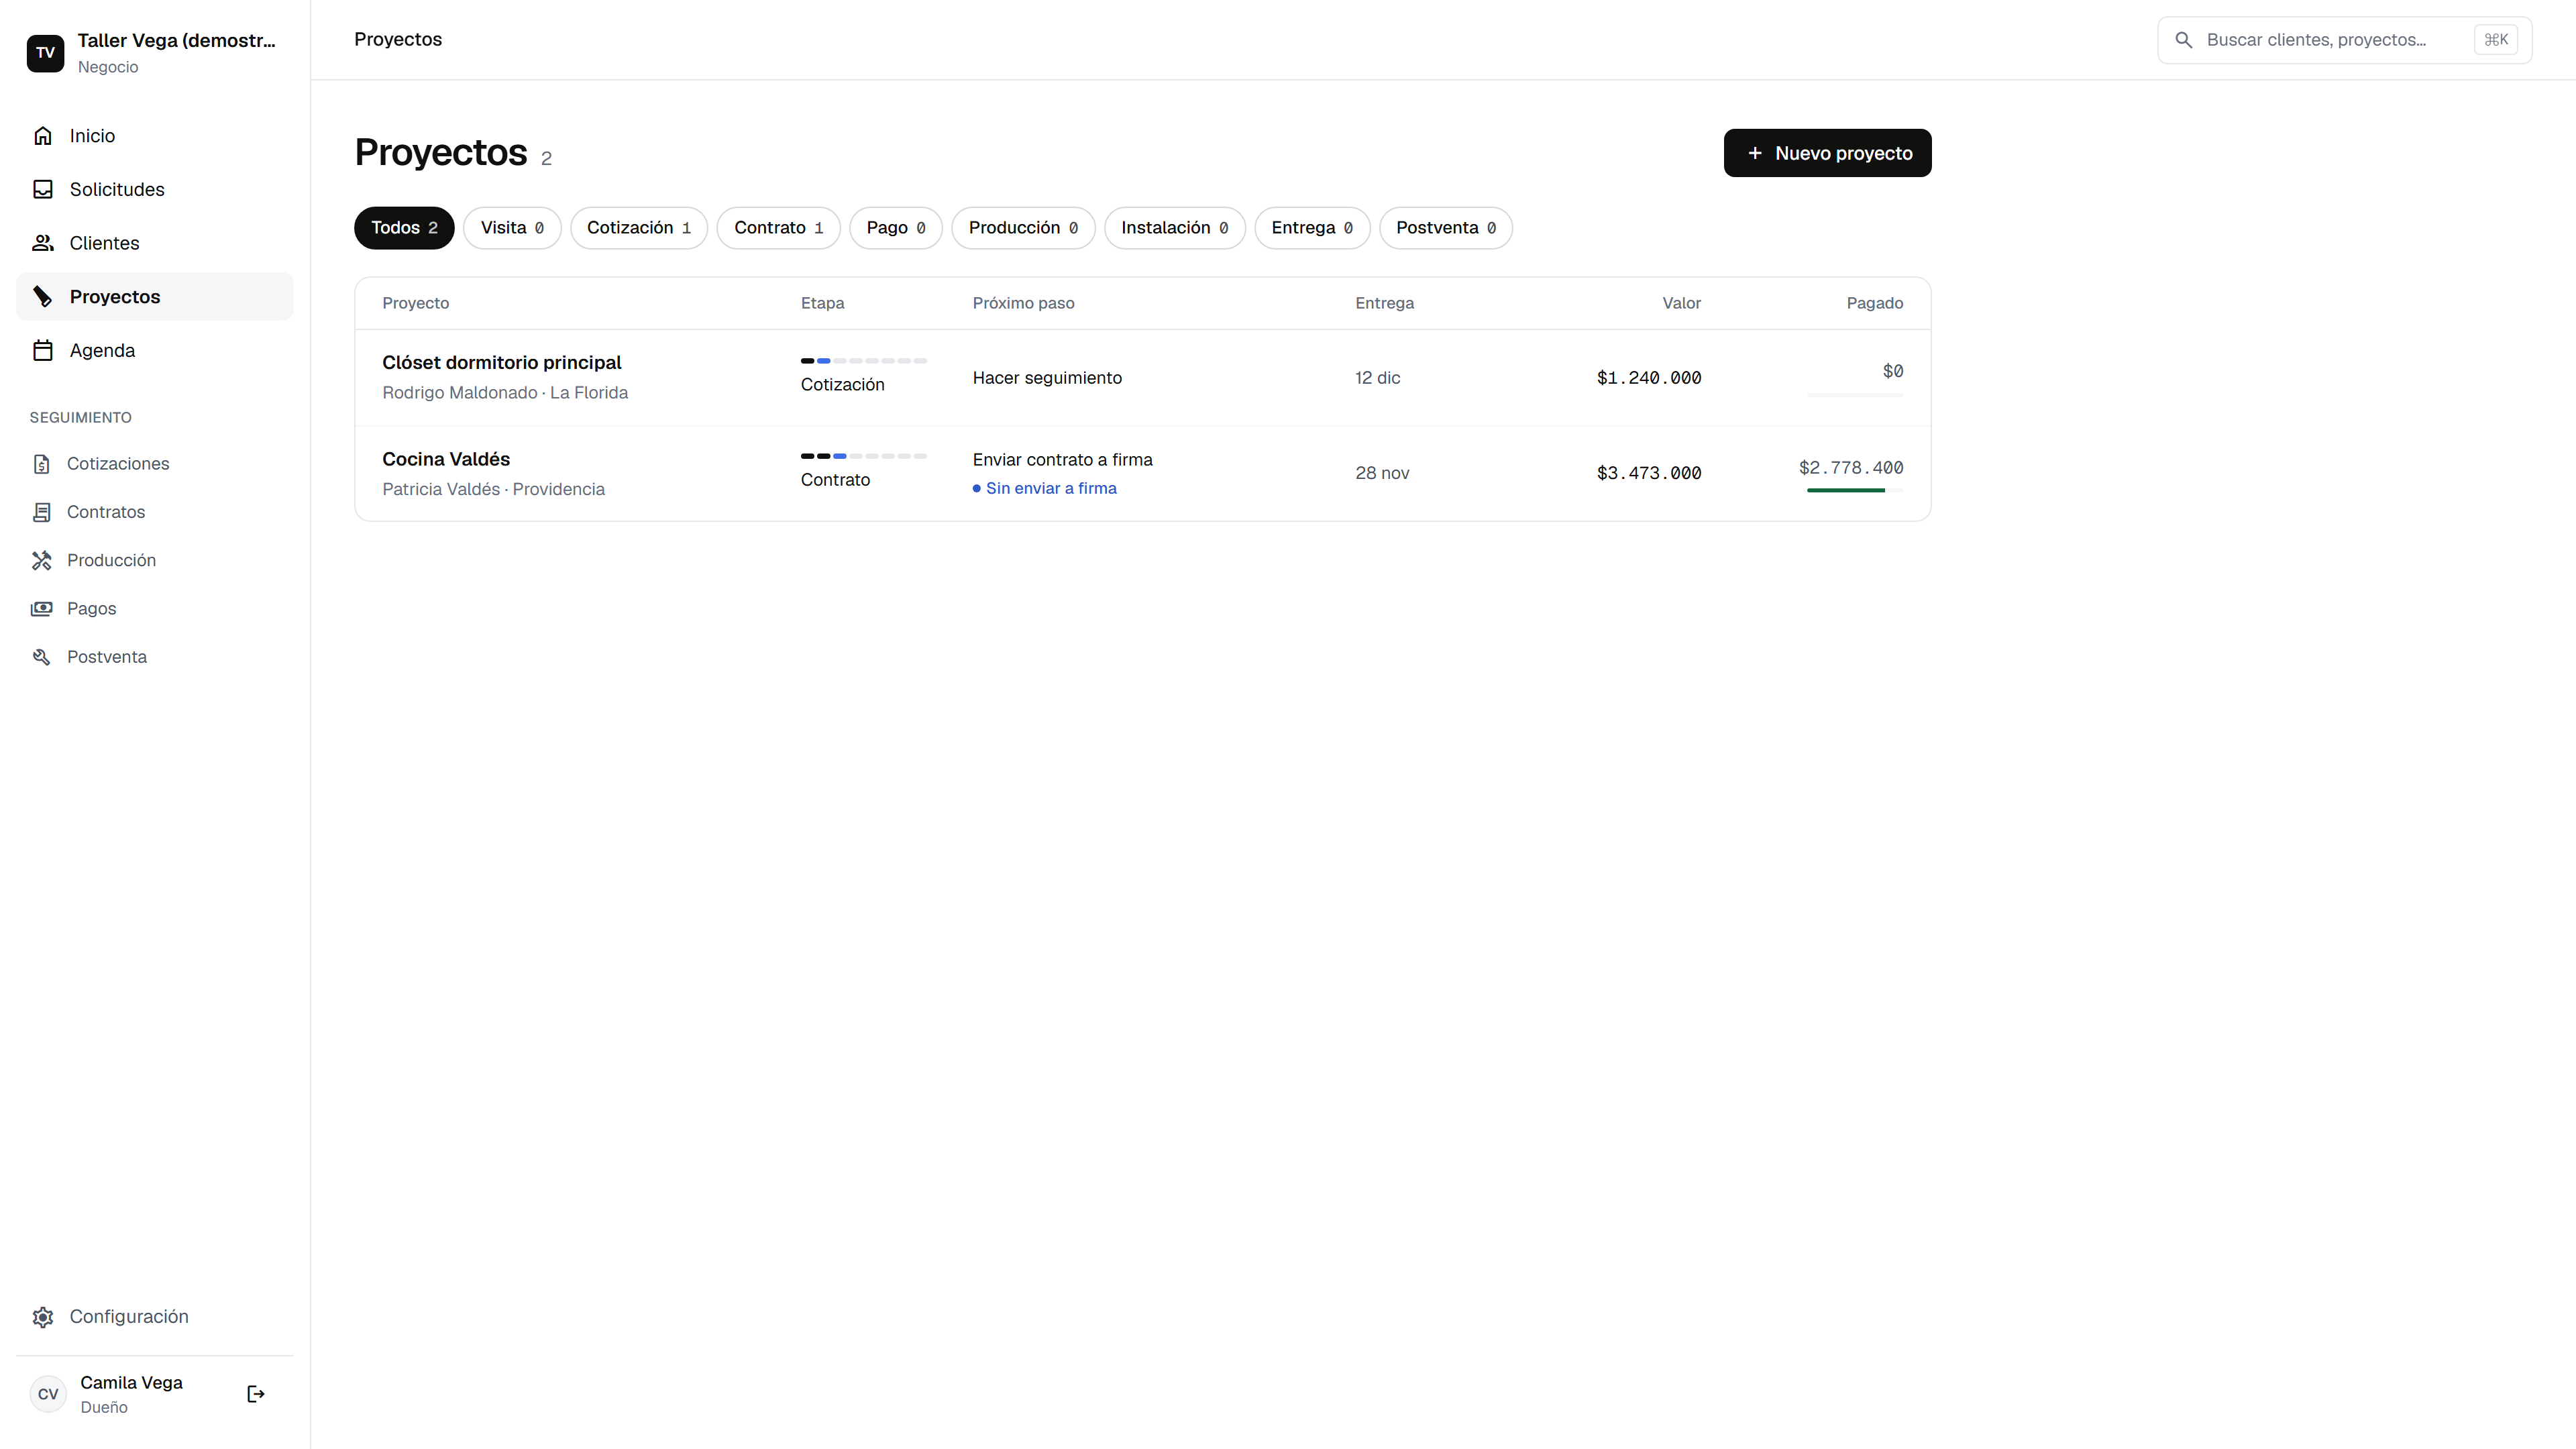
Task: Open Inicio via the home icon
Action: [43, 136]
